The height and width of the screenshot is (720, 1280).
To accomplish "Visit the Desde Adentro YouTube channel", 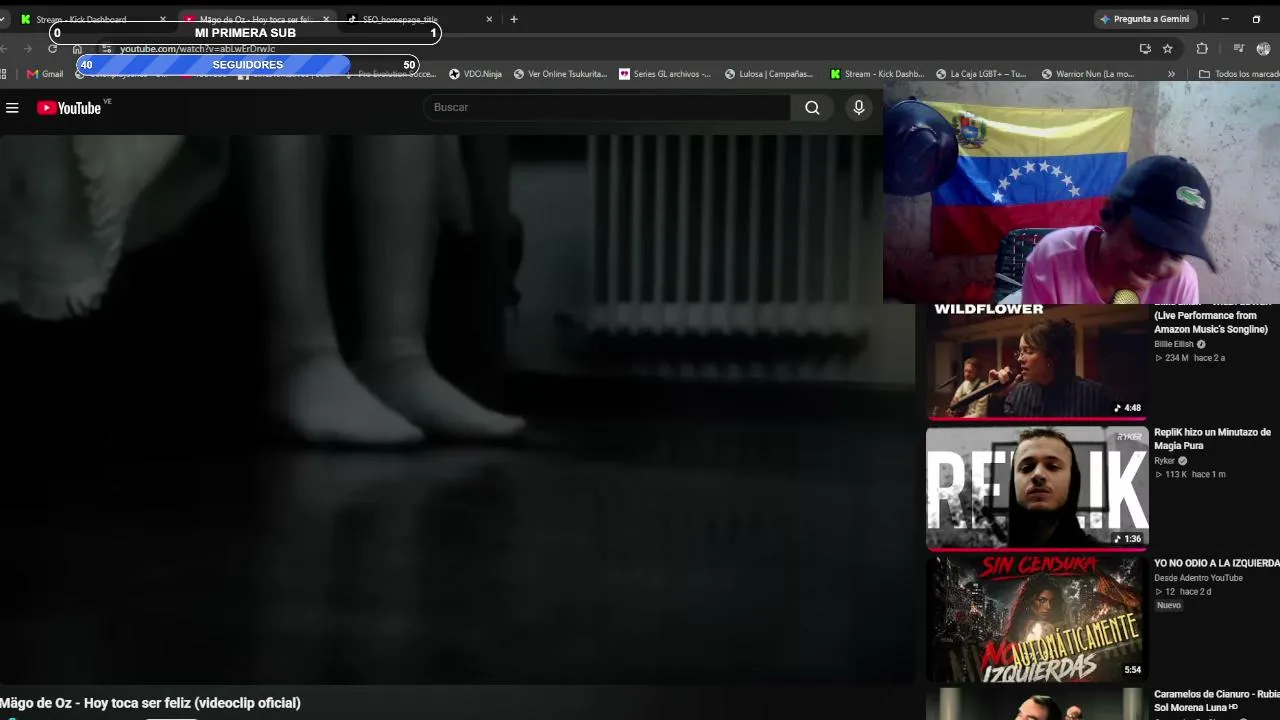I will tap(1198, 578).
